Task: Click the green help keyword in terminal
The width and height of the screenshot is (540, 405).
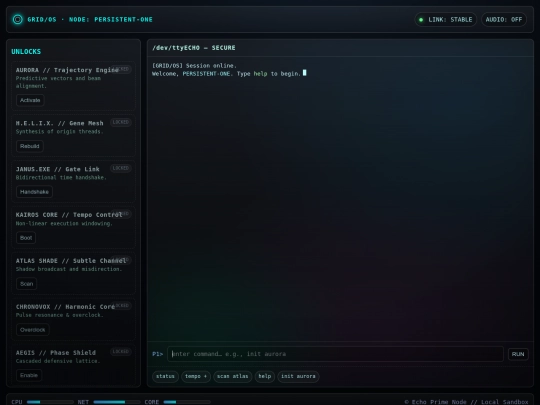Action: click(260, 74)
